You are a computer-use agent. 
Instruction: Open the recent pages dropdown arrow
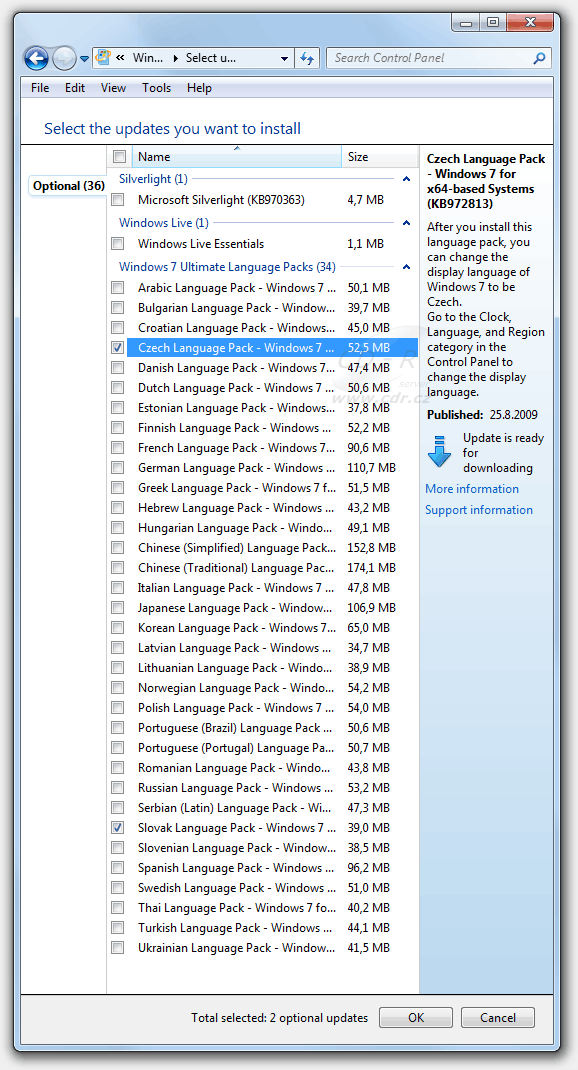pyautogui.click(x=85, y=59)
